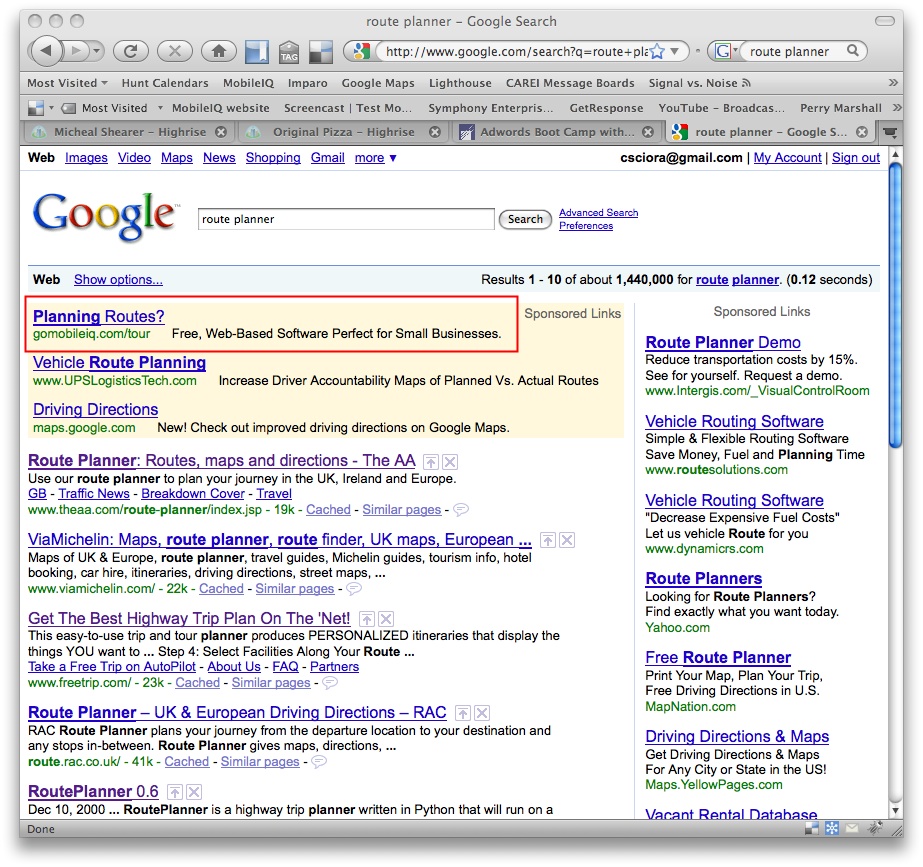Click the Stop loading button

[x=174, y=51]
